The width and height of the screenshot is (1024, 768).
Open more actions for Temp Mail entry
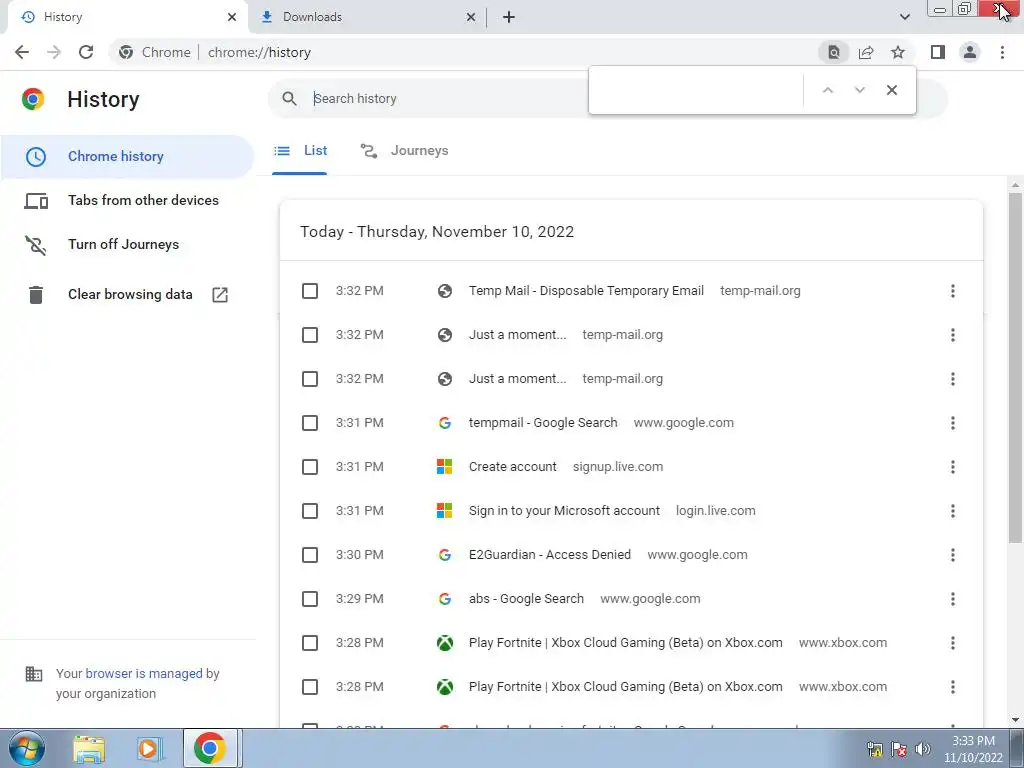953,291
